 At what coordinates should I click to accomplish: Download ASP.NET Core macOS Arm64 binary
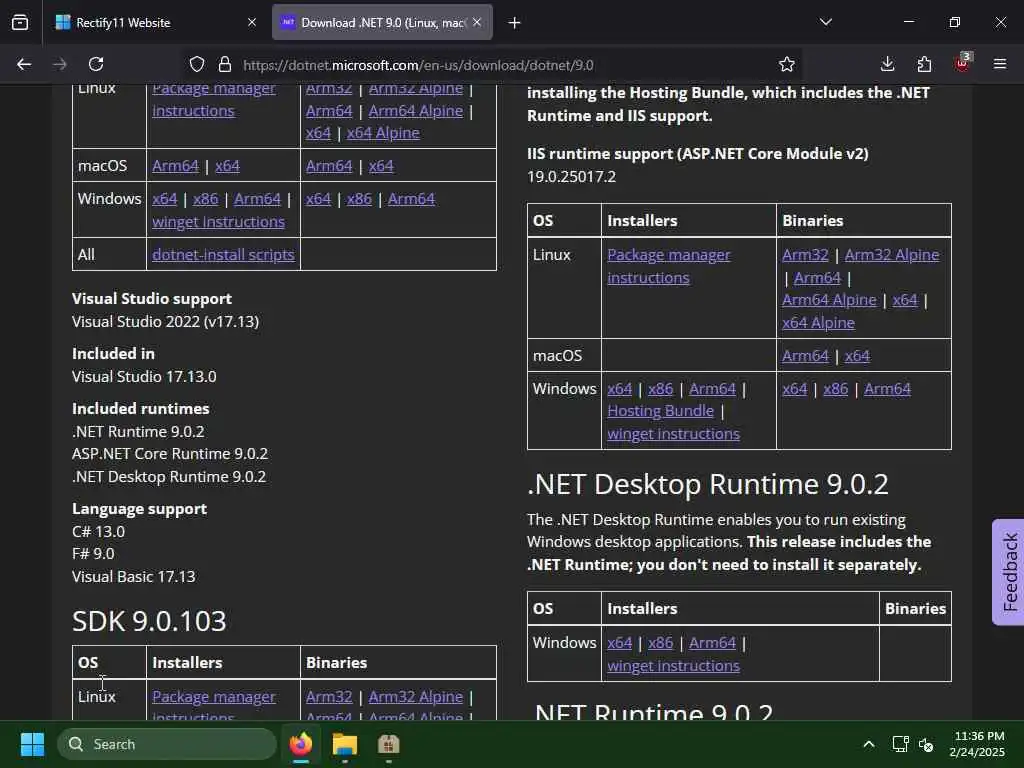coord(805,356)
